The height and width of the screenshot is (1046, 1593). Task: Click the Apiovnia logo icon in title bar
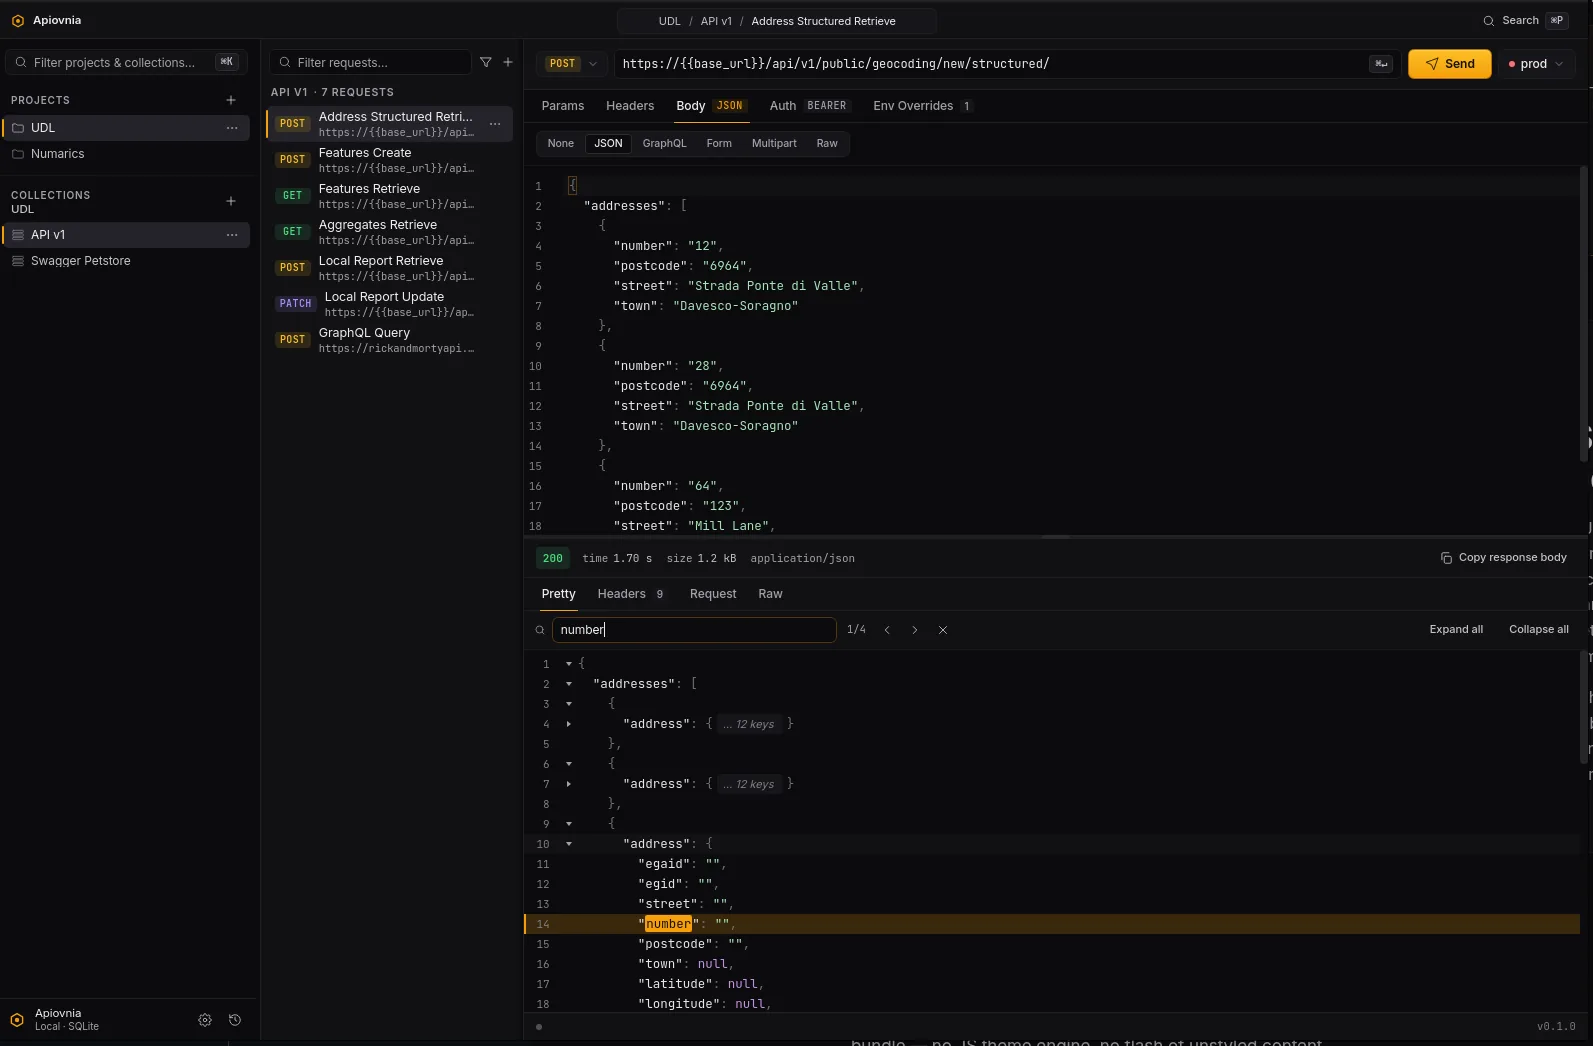(x=17, y=20)
